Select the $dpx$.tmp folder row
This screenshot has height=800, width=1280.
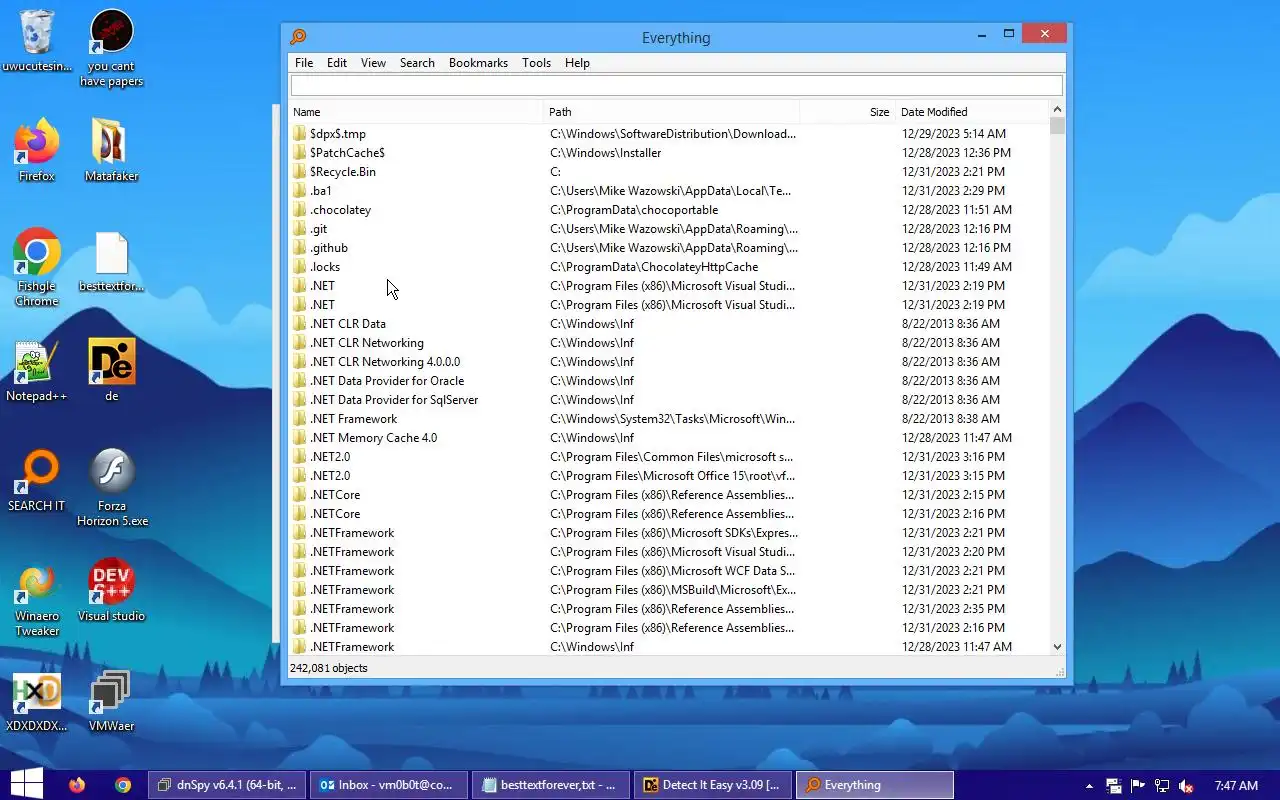point(670,134)
